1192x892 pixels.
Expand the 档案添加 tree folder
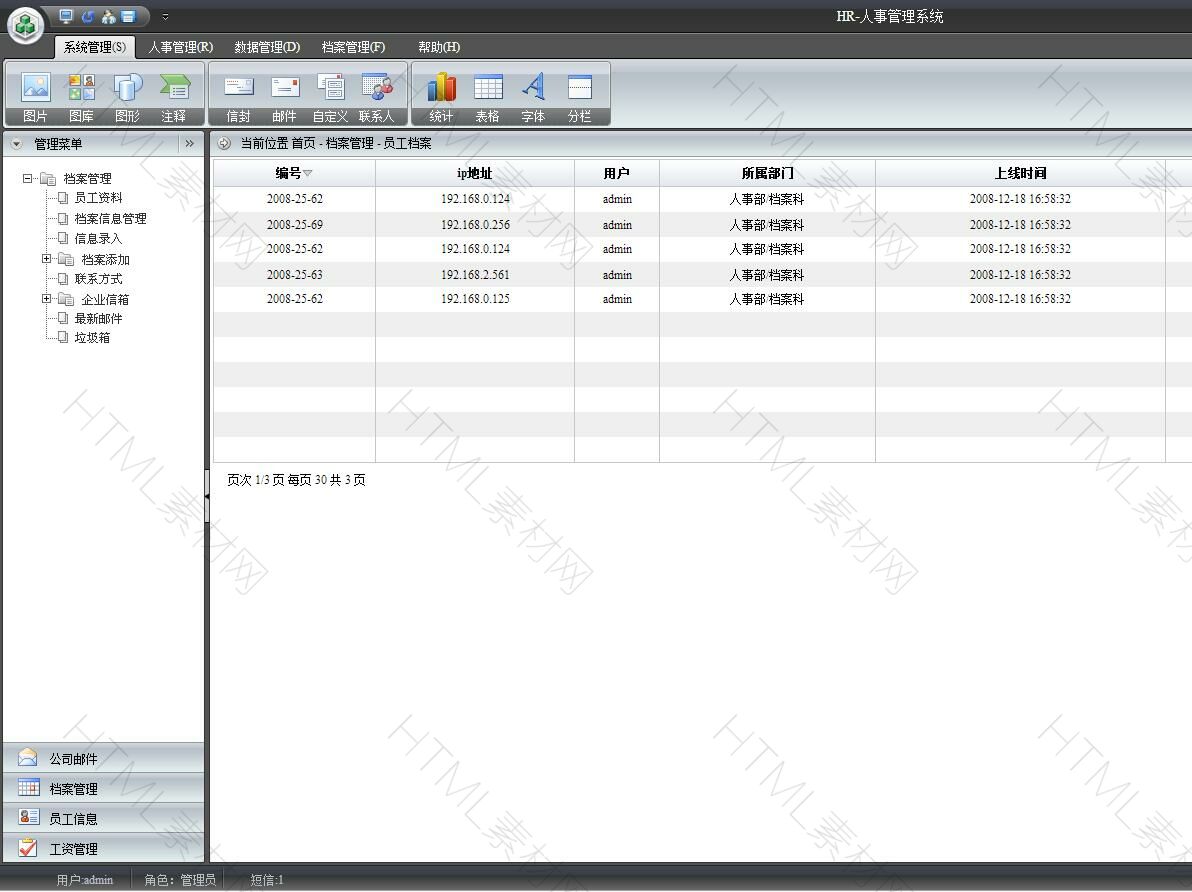click(46, 259)
